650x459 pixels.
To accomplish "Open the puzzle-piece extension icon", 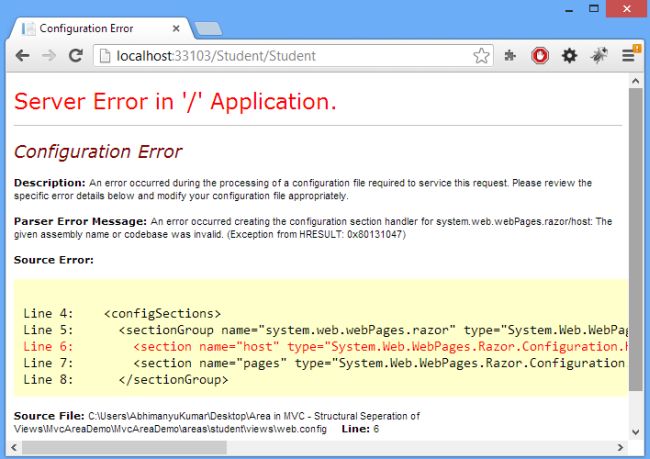I will [x=510, y=56].
